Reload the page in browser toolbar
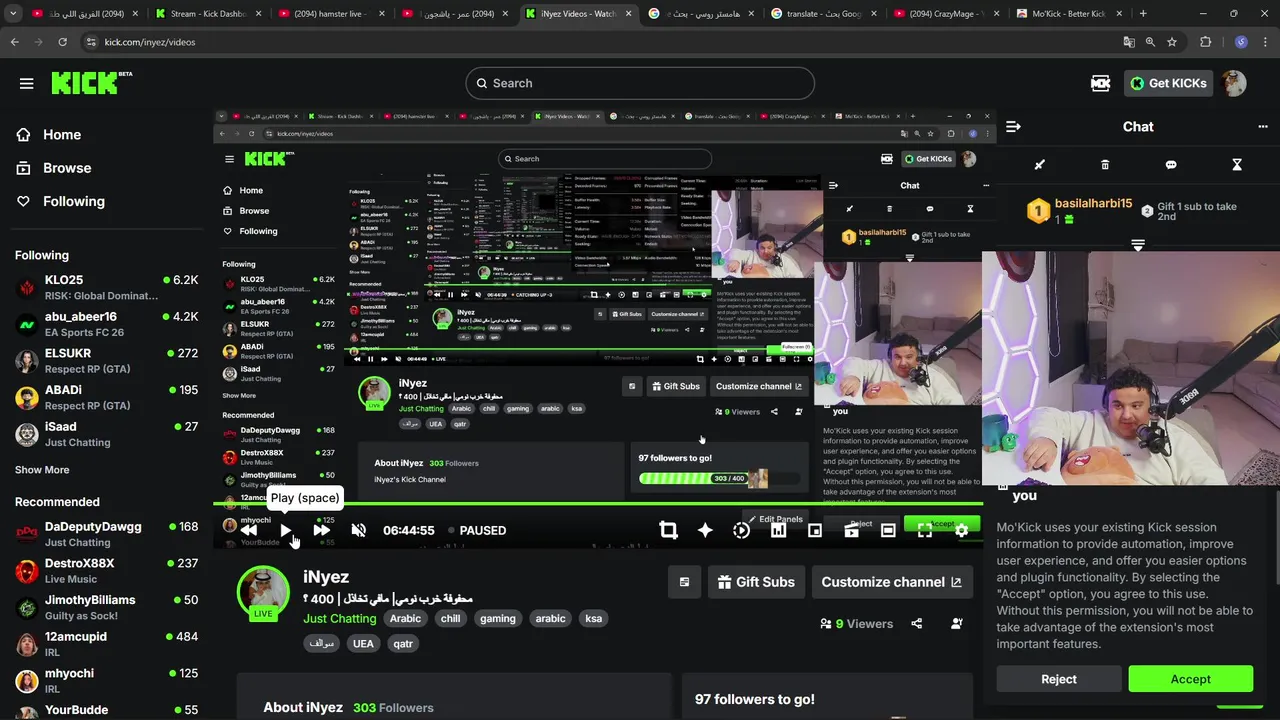Viewport: 1280px width, 720px height. click(62, 42)
